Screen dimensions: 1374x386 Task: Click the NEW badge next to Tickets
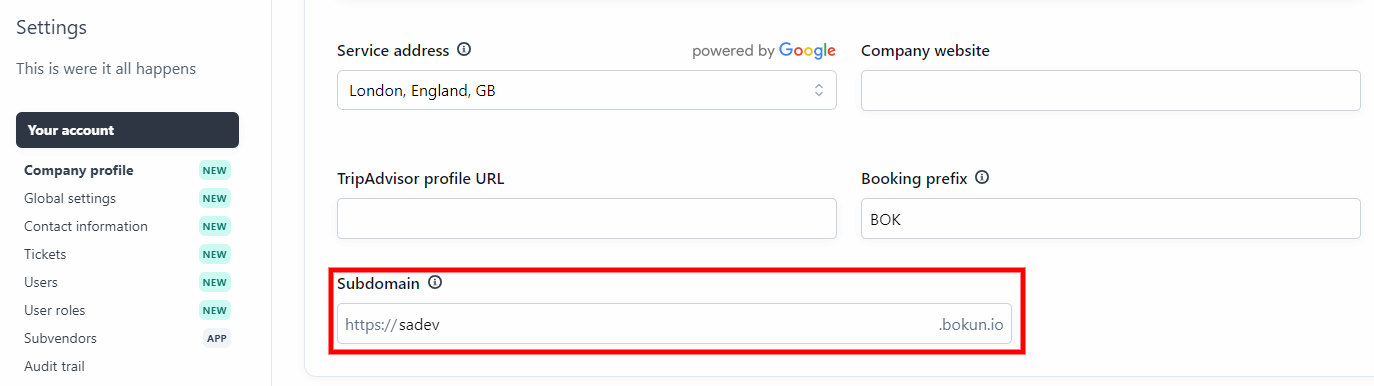[x=215, y=254]
